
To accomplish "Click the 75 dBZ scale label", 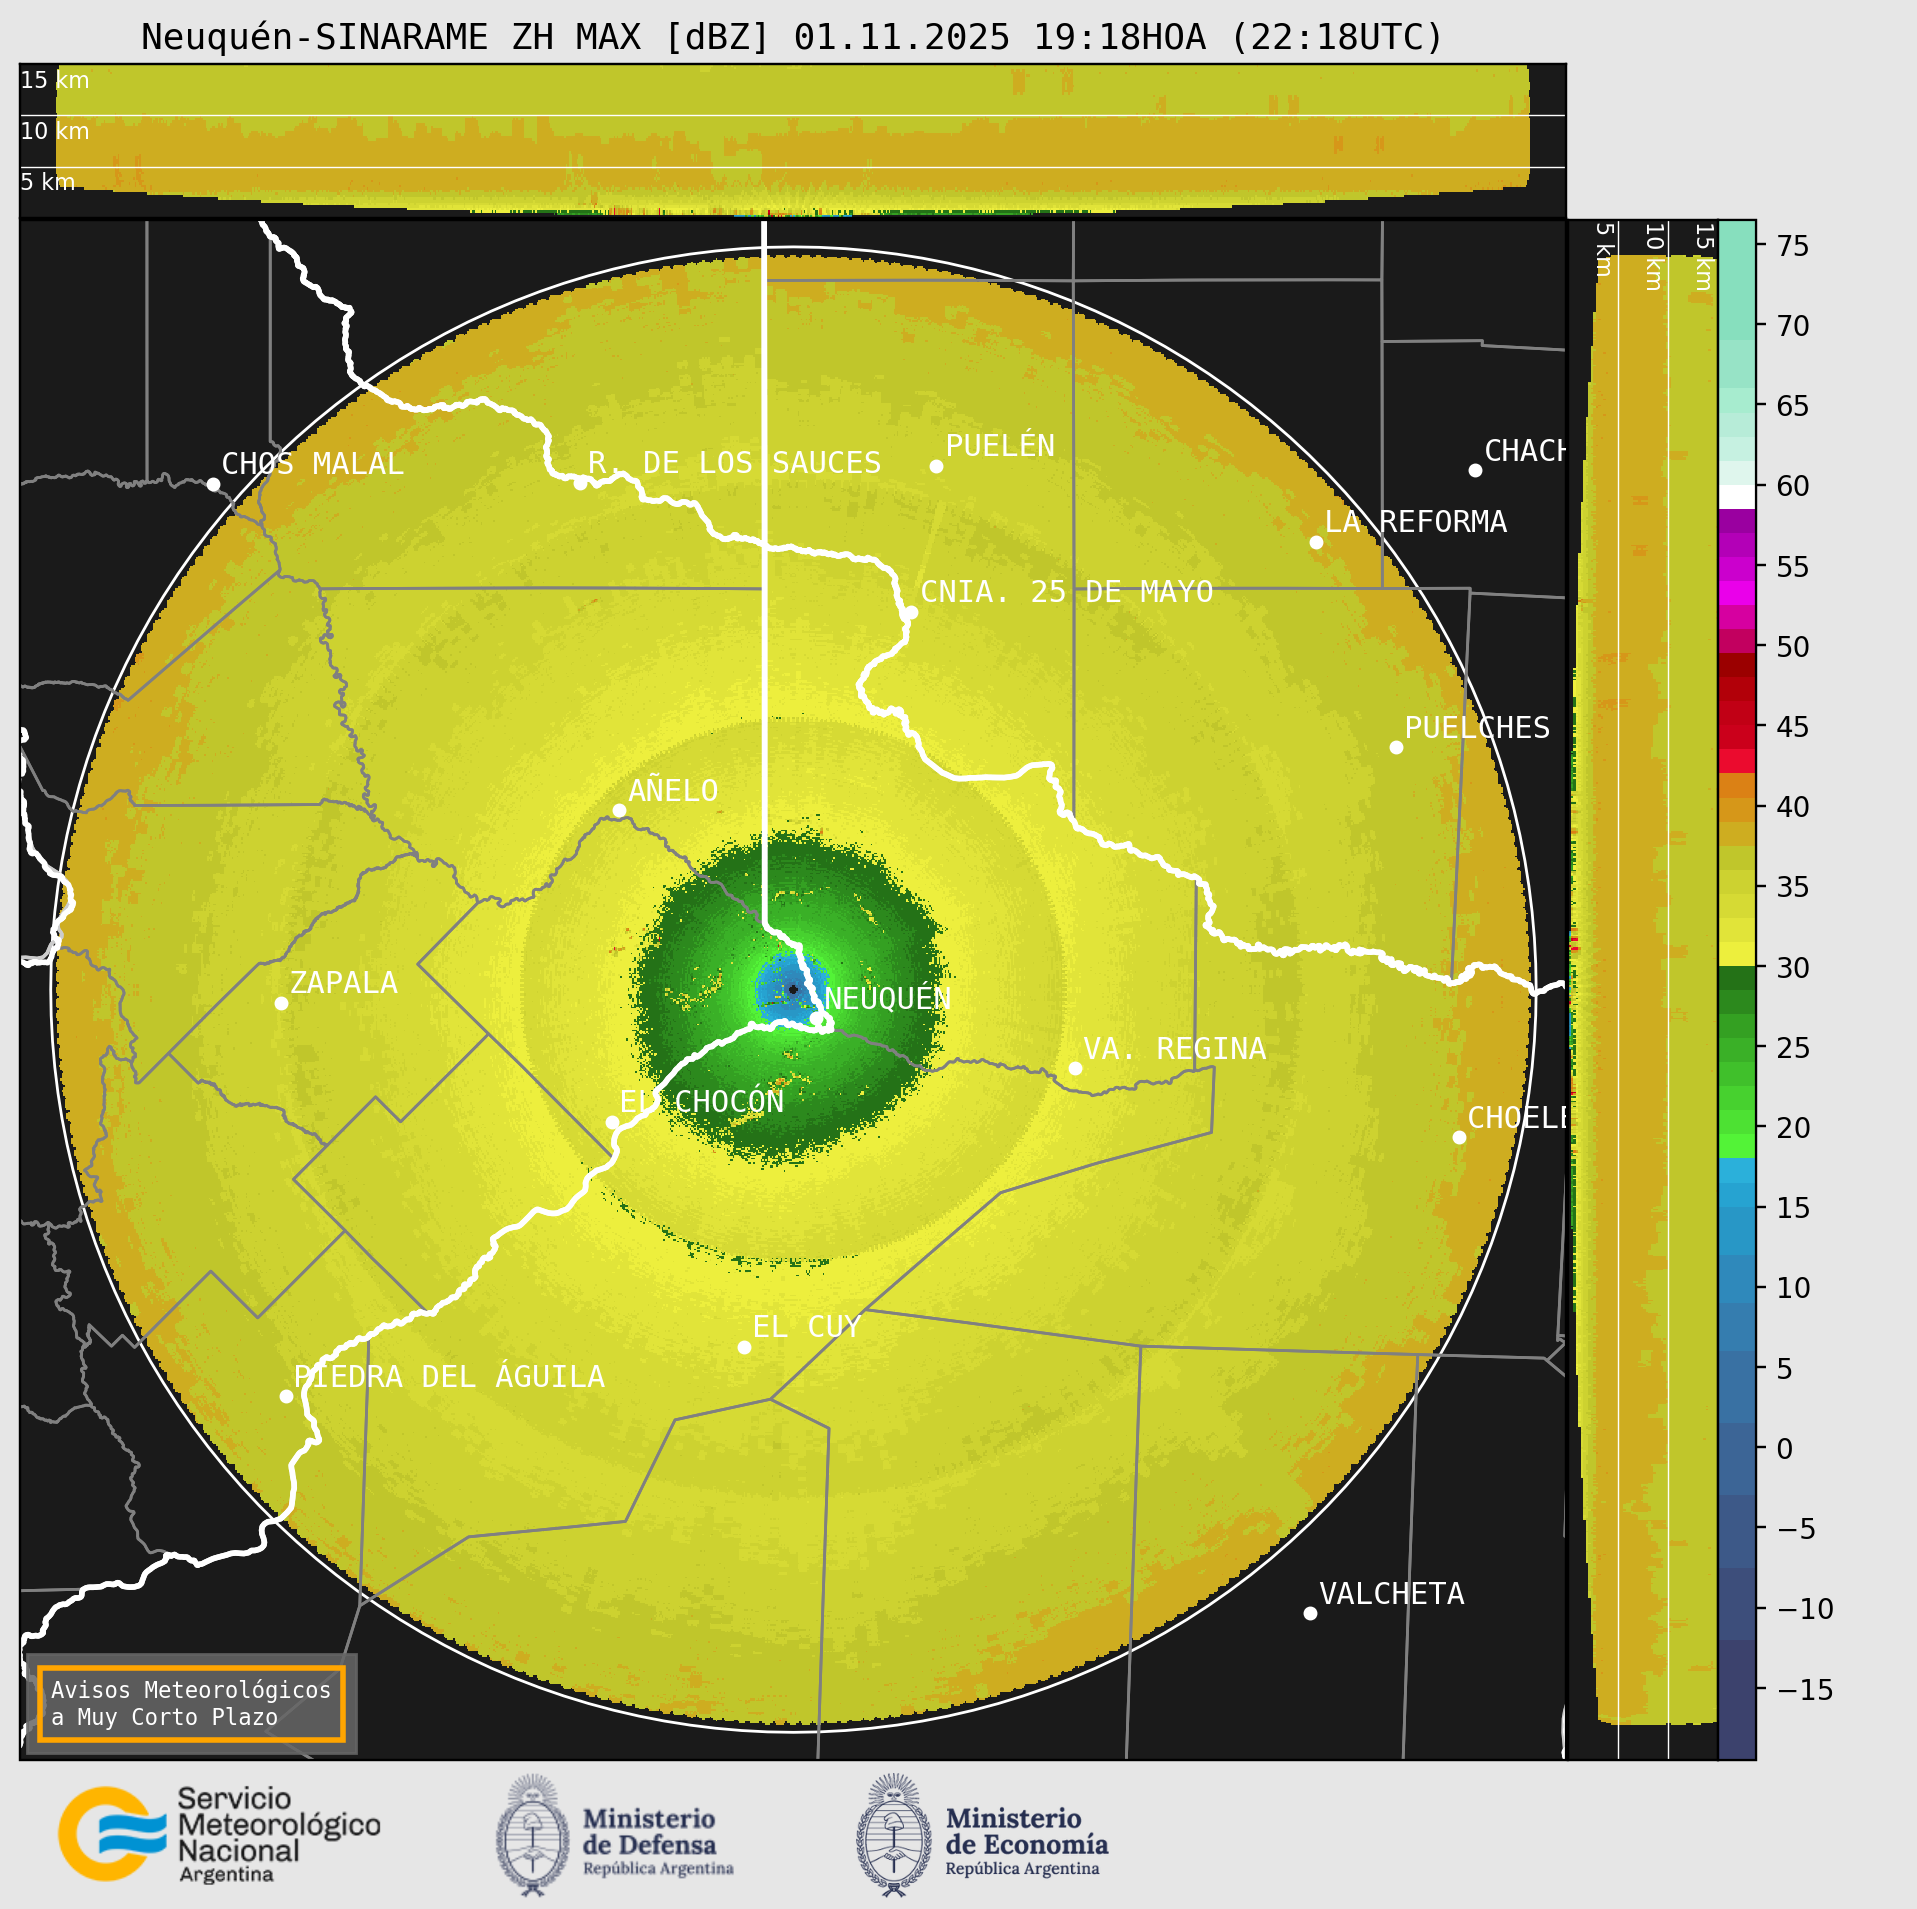I will [1793, 246].
